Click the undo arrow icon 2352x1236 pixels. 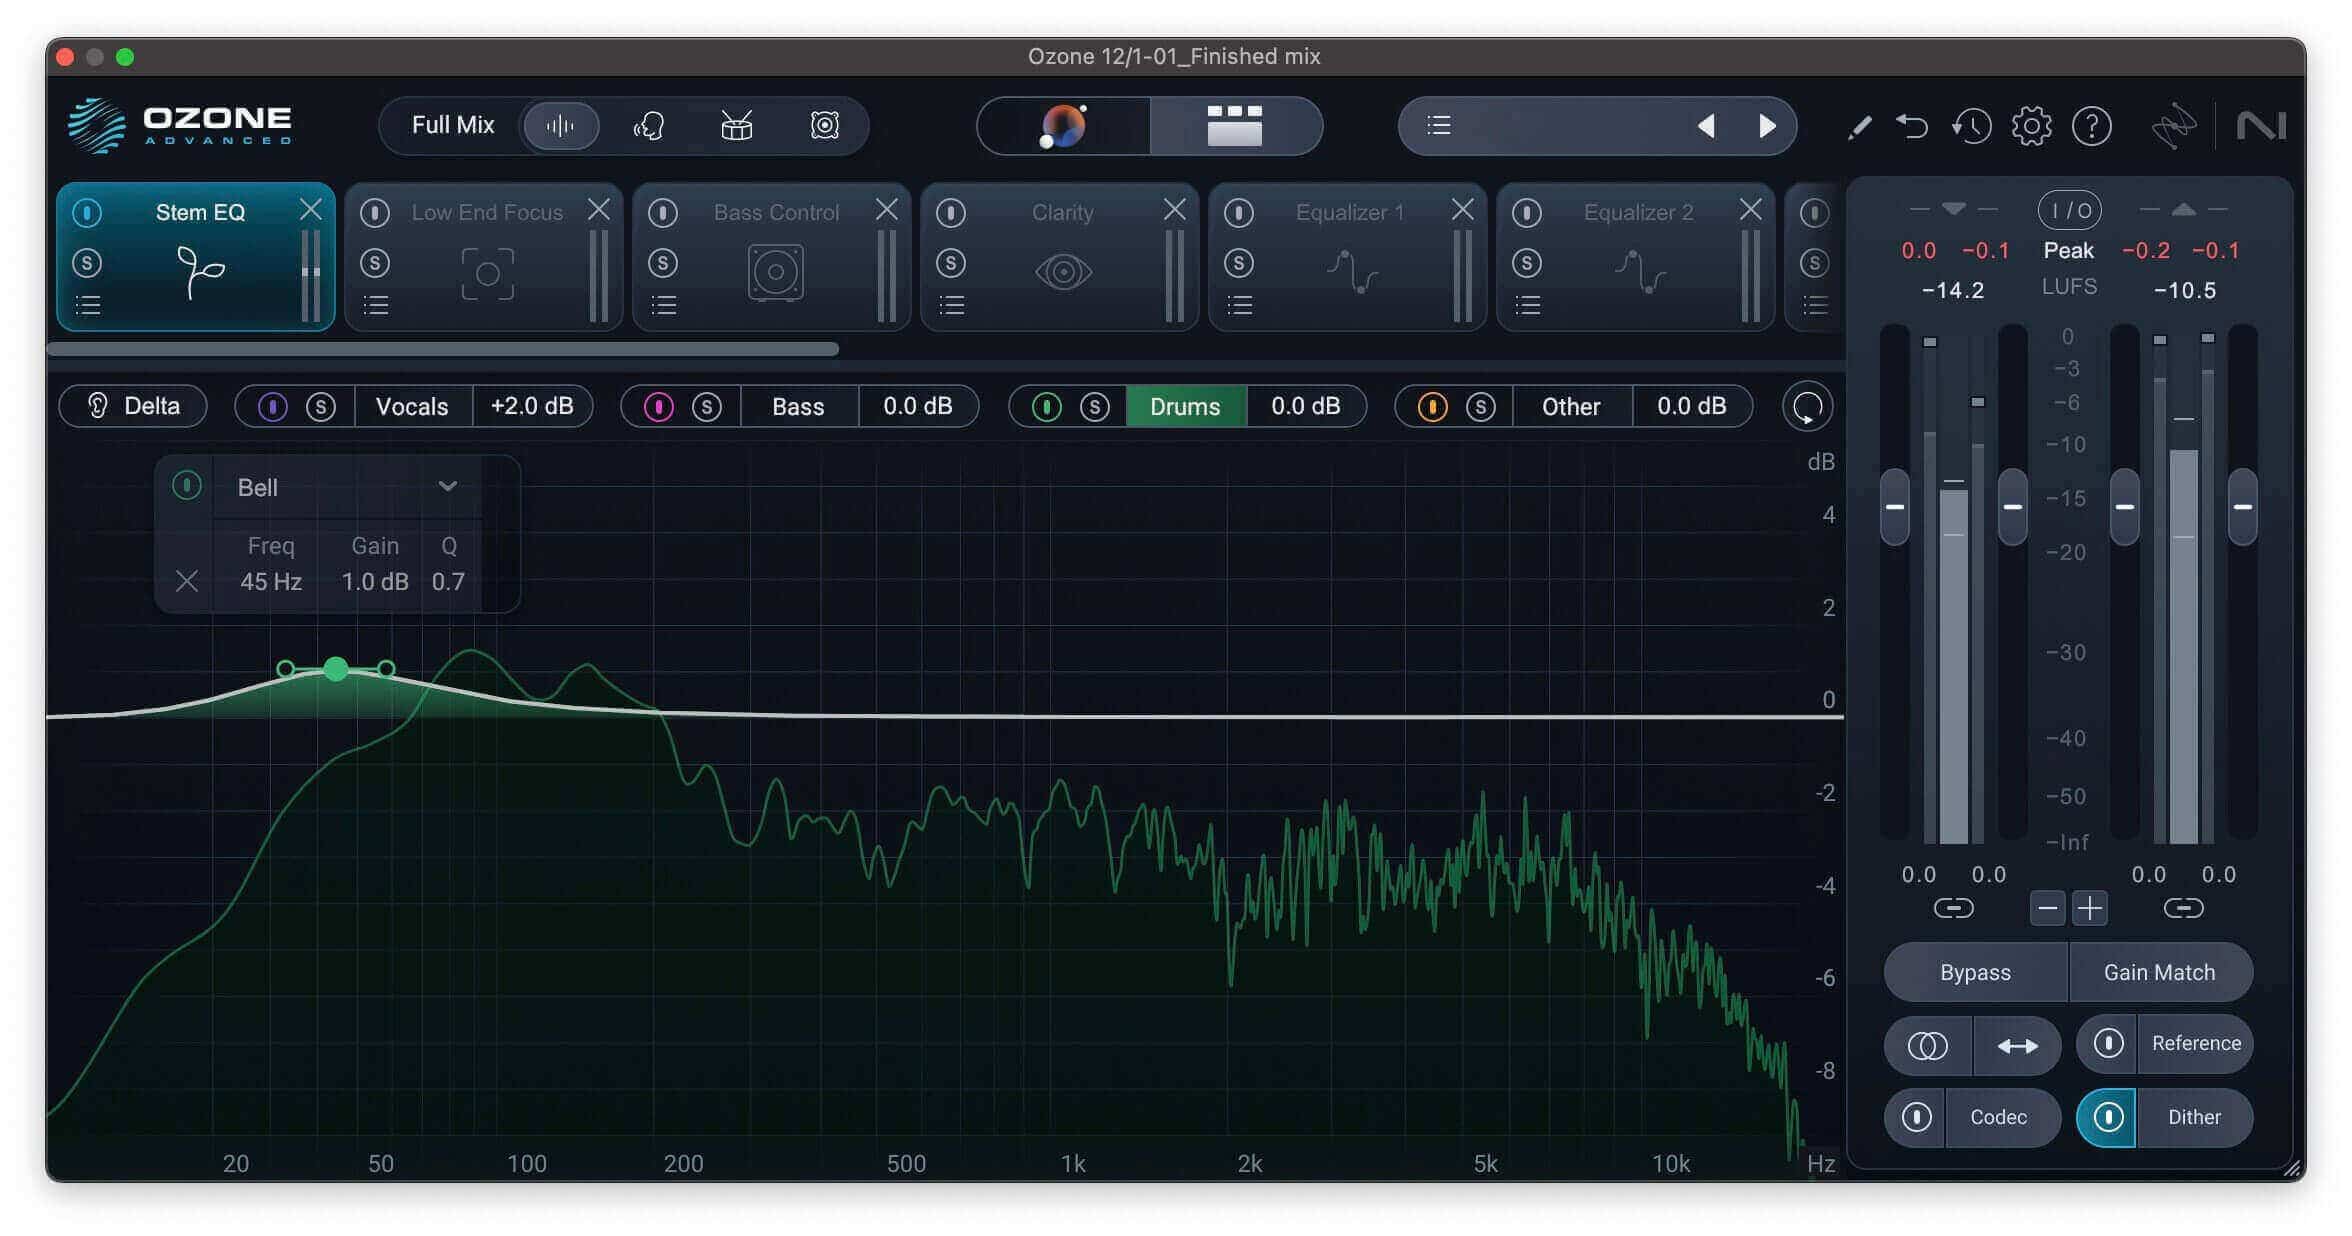pyautogui.click(x=1912, y=126)
